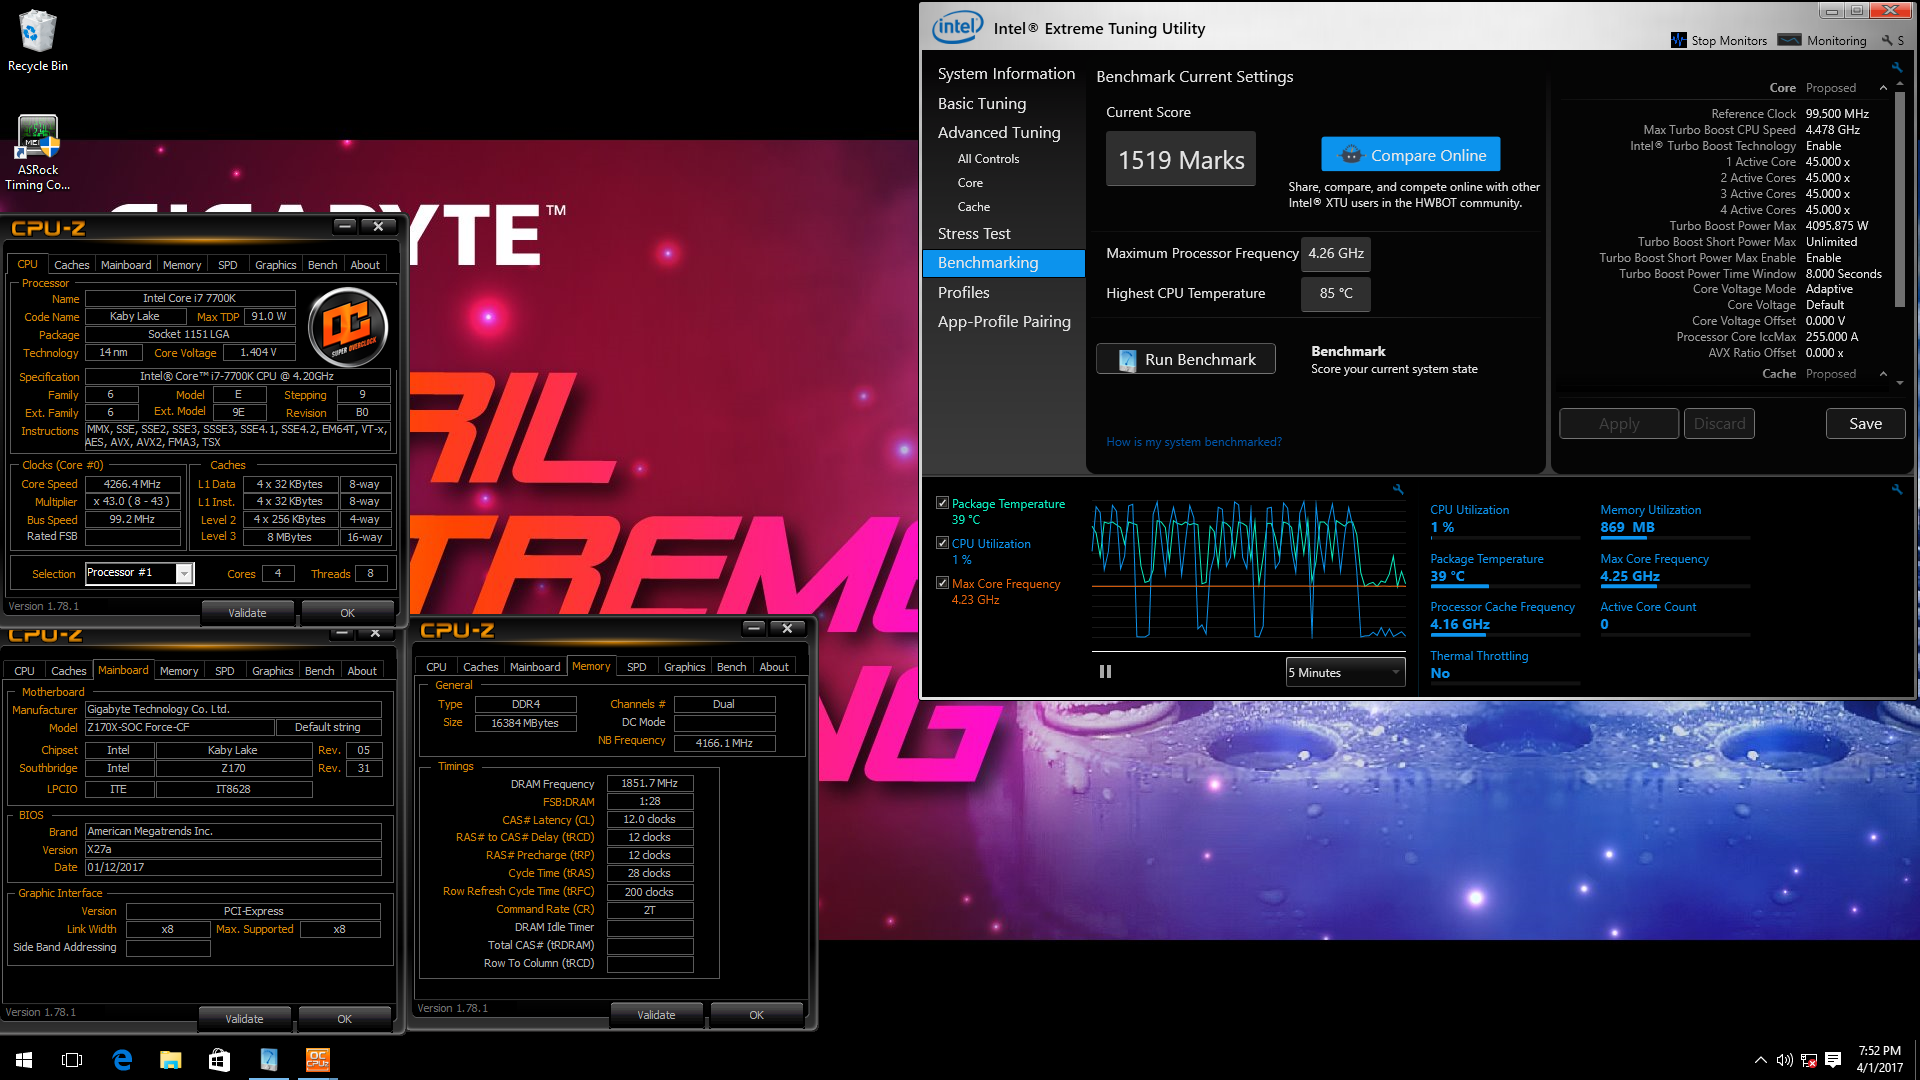Click the 1519 Marks current score box
Screen dimensions: 1920x1080
click(x=1180, y=160)
